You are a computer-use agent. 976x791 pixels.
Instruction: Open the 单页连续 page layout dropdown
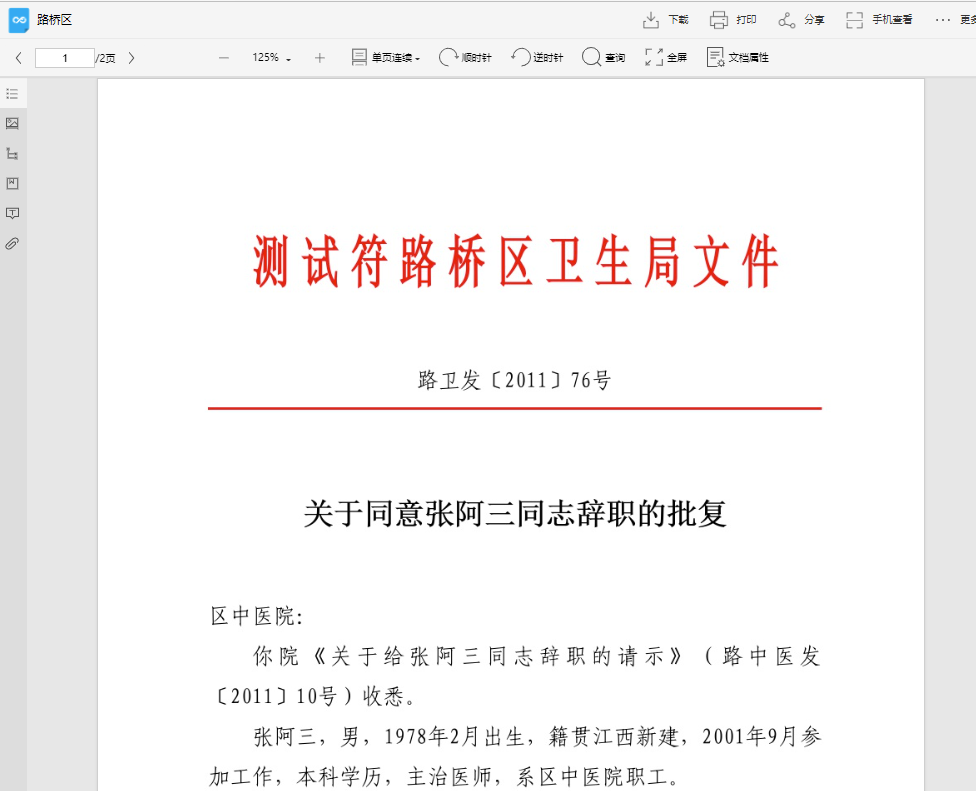click(386, 58)
